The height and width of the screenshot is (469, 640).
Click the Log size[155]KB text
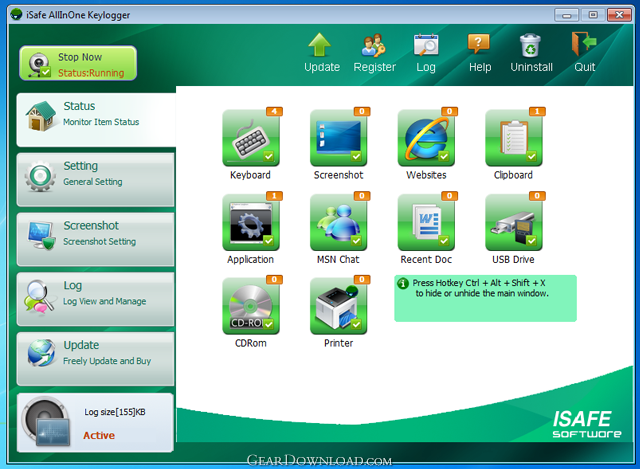tap(115, 412)
